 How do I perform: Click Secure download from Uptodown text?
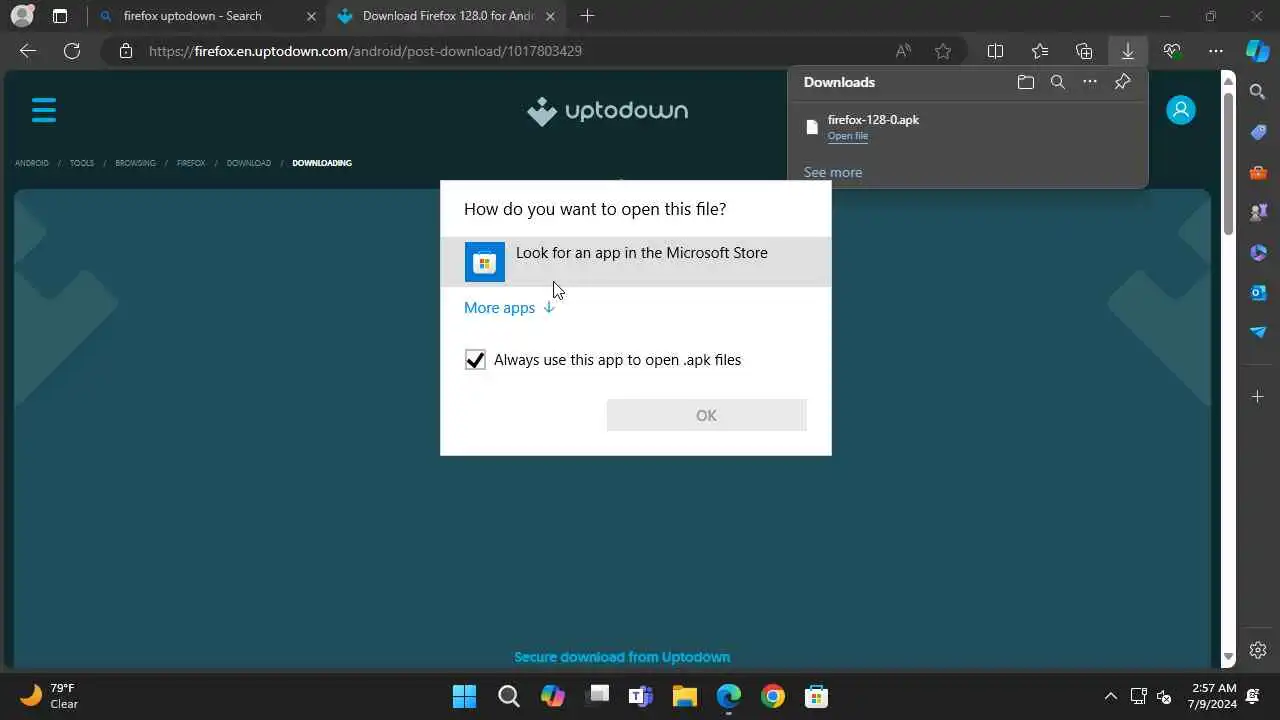[622, 657]
